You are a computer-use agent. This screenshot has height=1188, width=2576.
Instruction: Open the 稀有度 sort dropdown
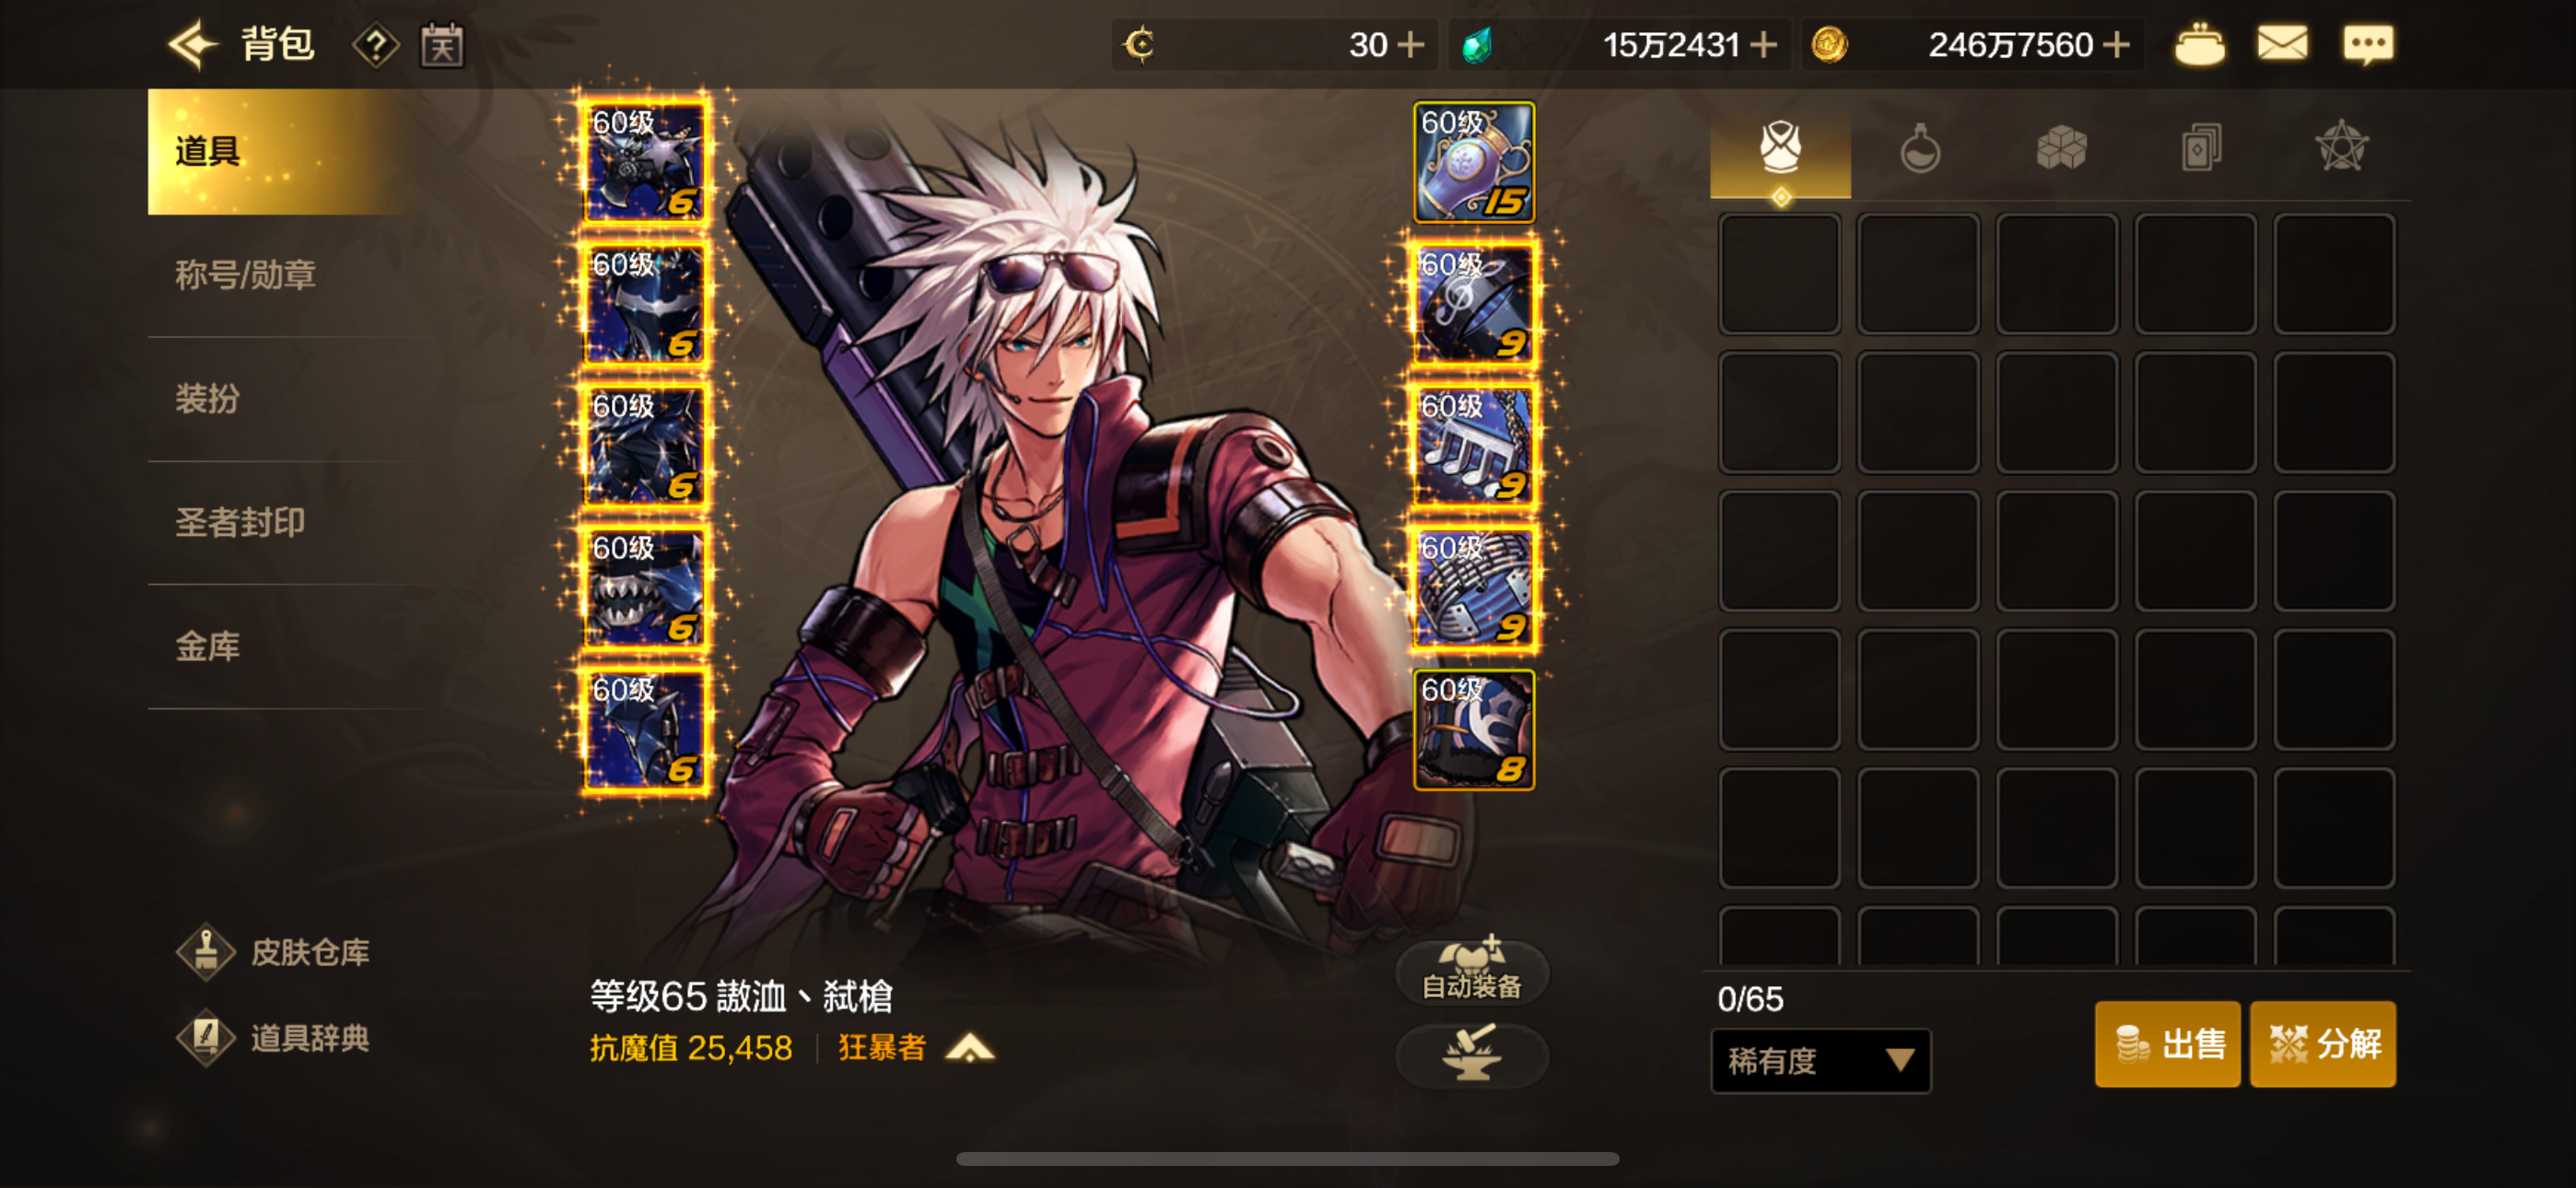[1820, 1060]
